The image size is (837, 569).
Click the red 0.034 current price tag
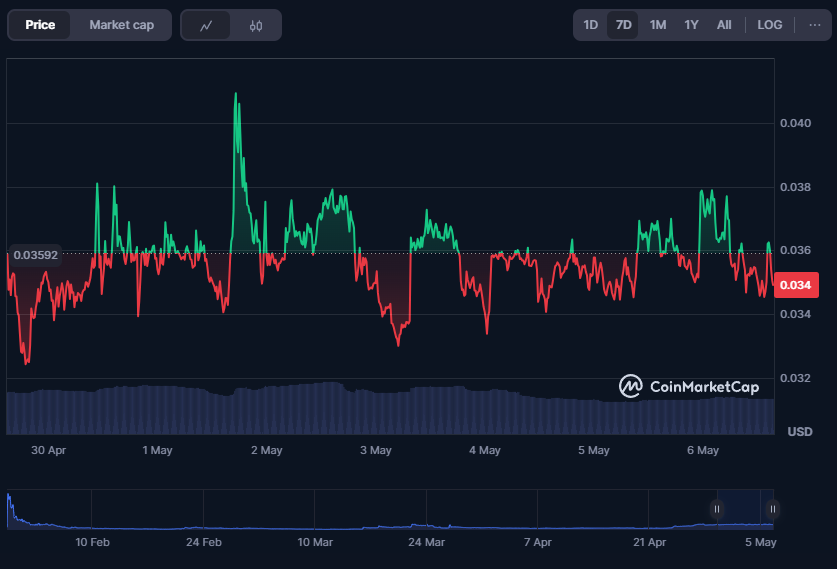point(795,286)
